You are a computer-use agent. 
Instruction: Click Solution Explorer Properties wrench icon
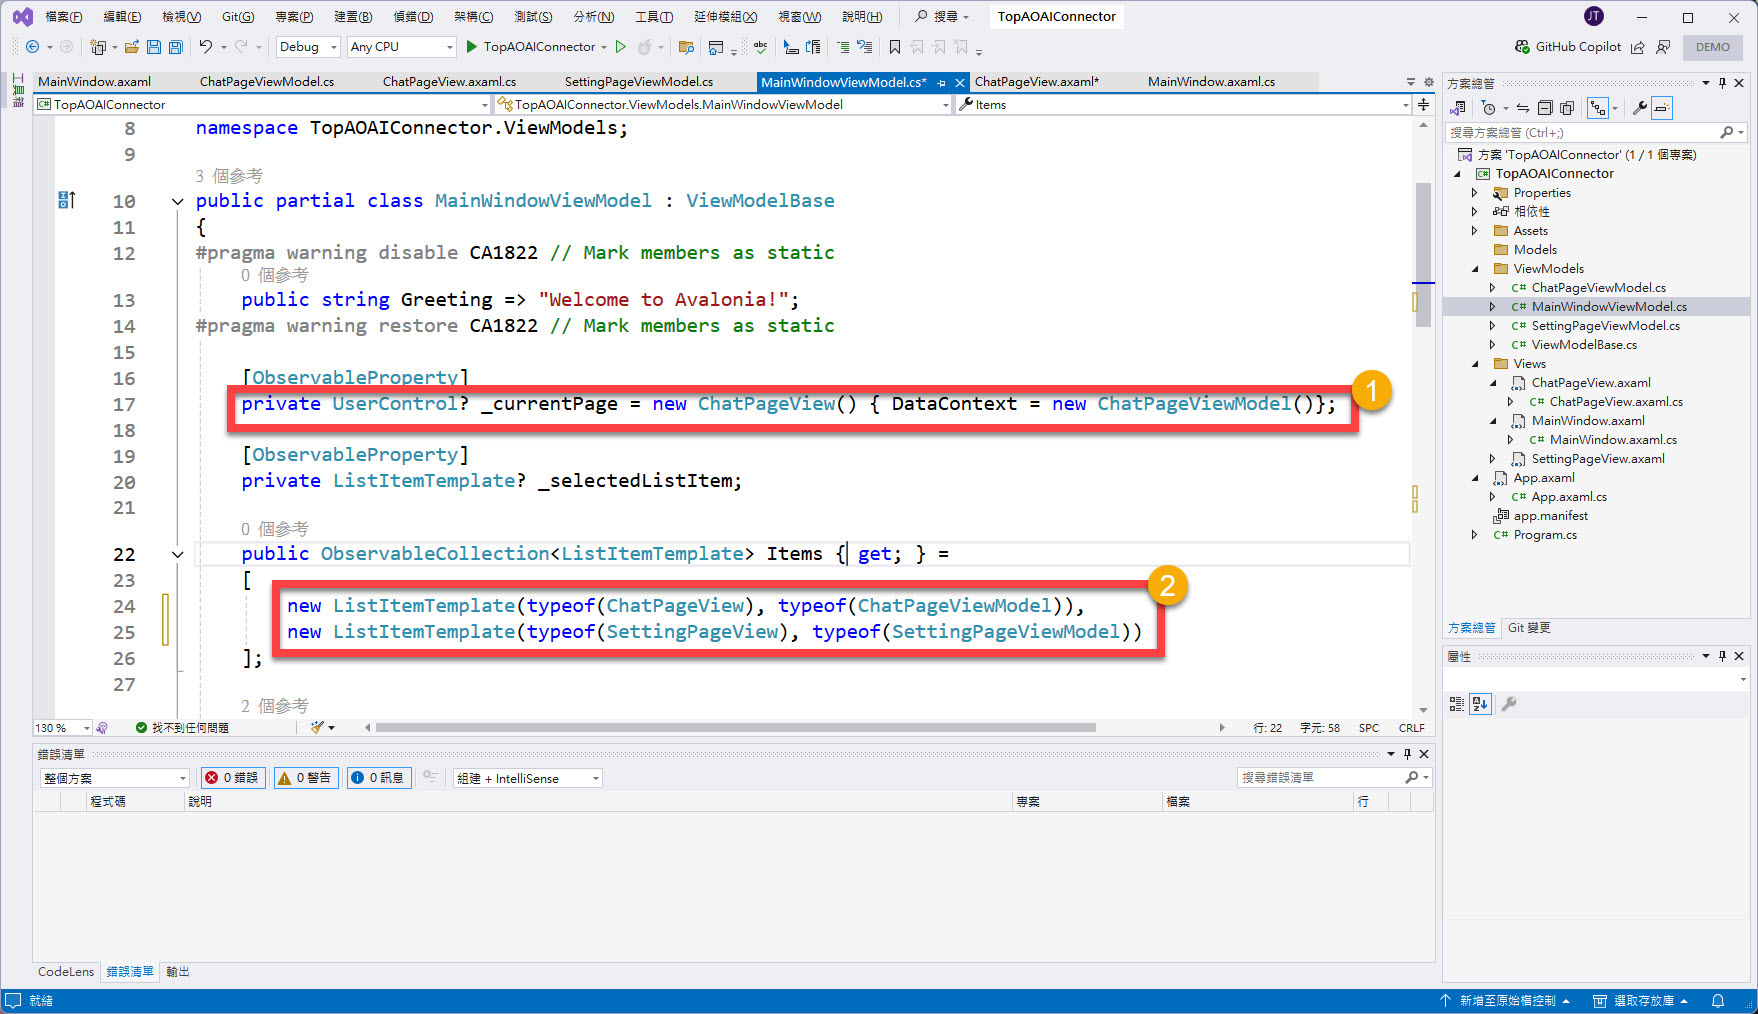tap(1639, 108)
